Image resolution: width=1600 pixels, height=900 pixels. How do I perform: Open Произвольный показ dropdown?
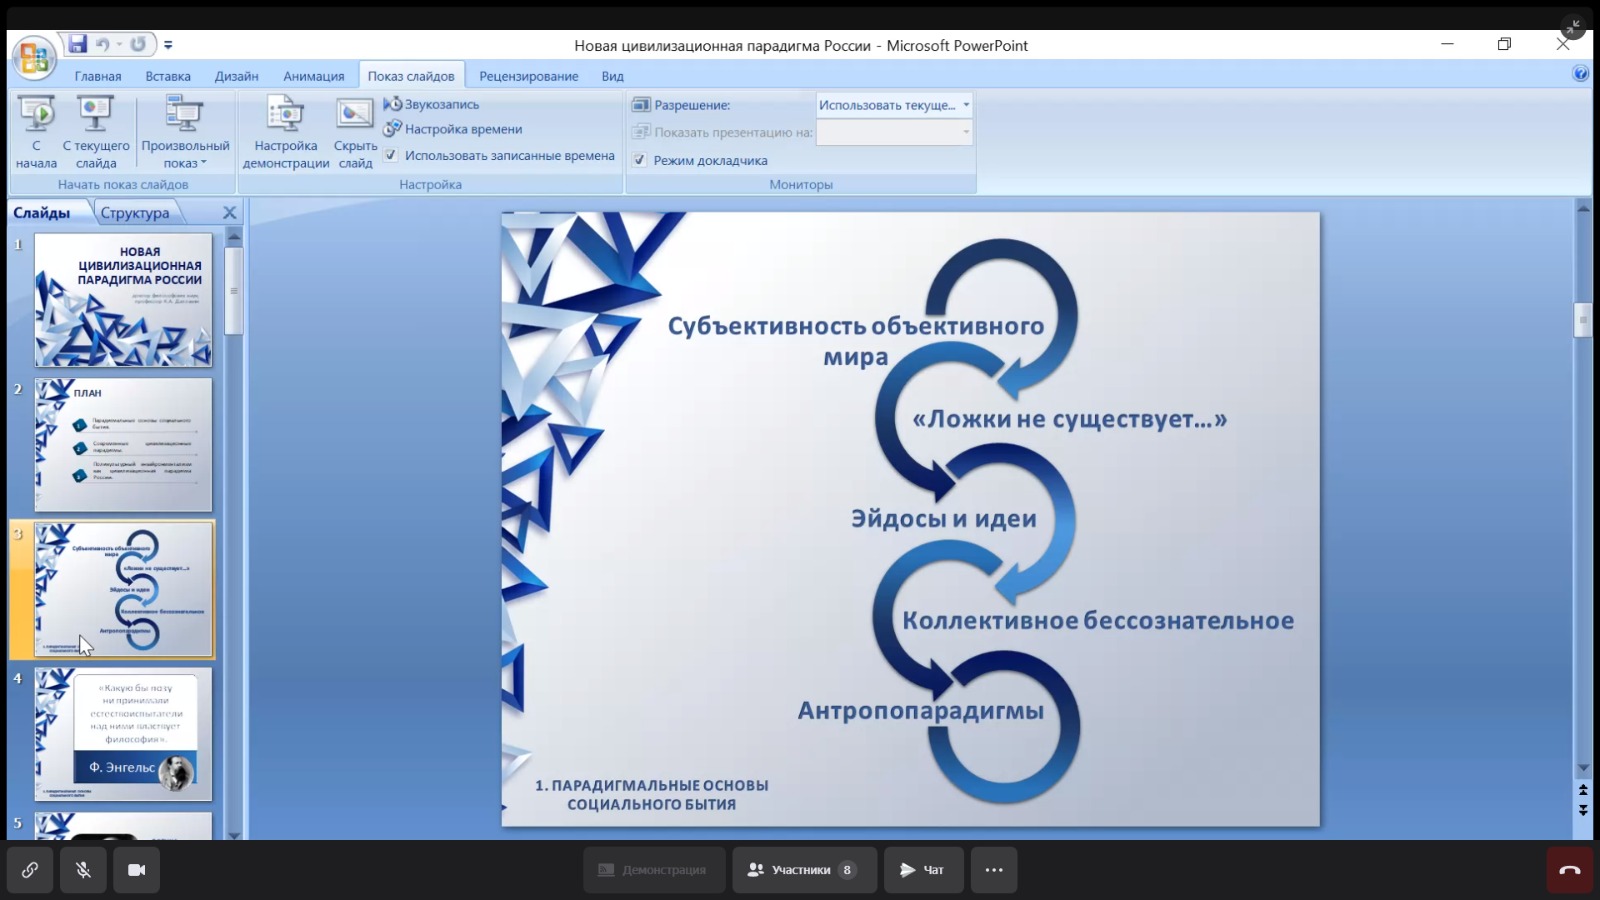pyautogui.click(x=185, y=132)
